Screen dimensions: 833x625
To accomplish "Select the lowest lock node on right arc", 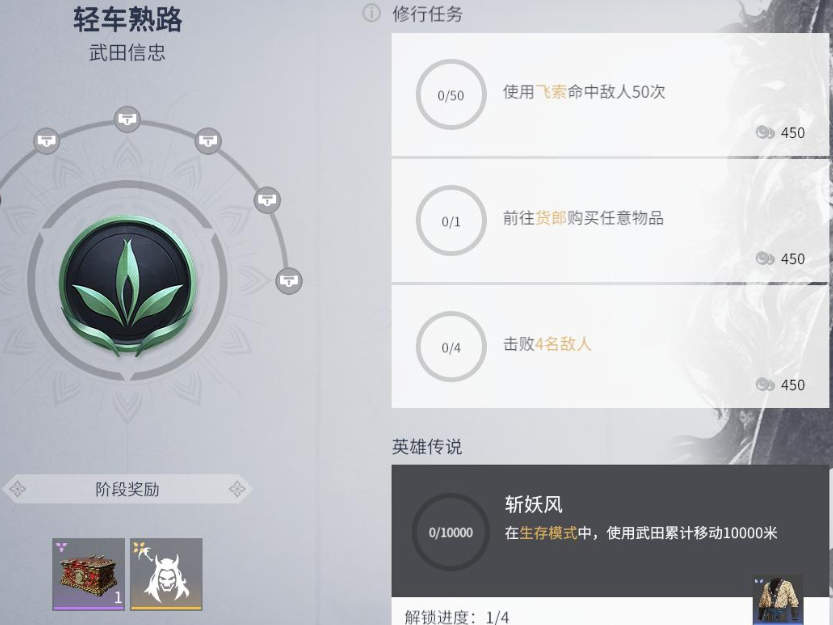I will [288, 280].
